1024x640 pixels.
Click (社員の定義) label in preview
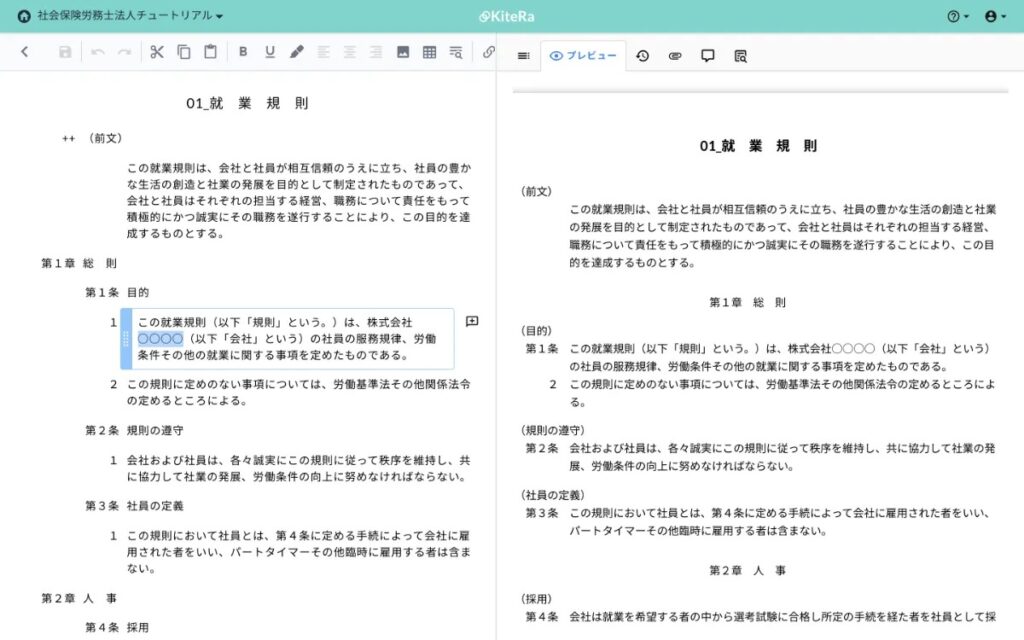(x=552, y=495)
